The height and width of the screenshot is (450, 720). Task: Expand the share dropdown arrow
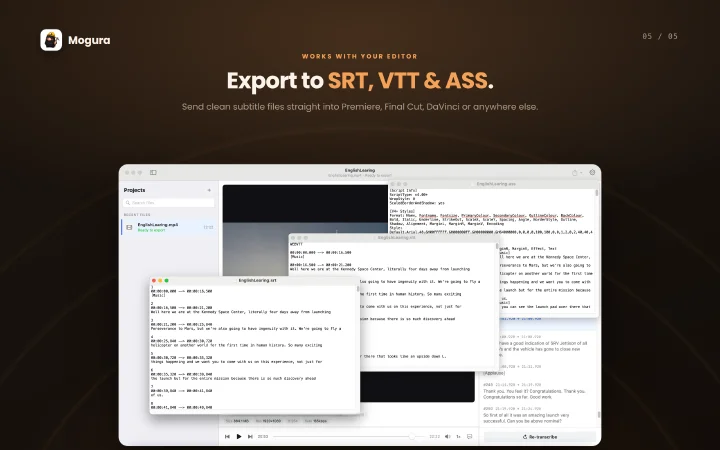click(581, 173)
